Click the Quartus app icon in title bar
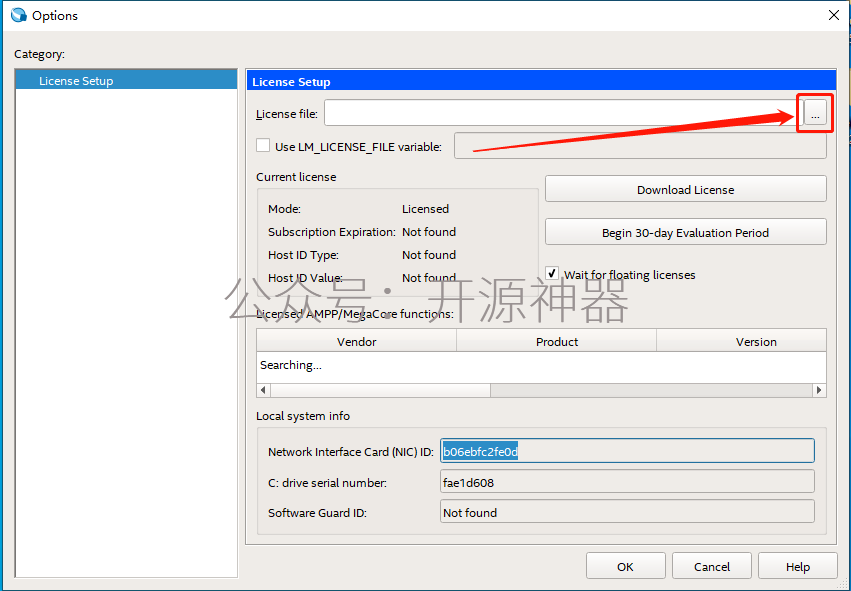851x591 pixels. 18,15
